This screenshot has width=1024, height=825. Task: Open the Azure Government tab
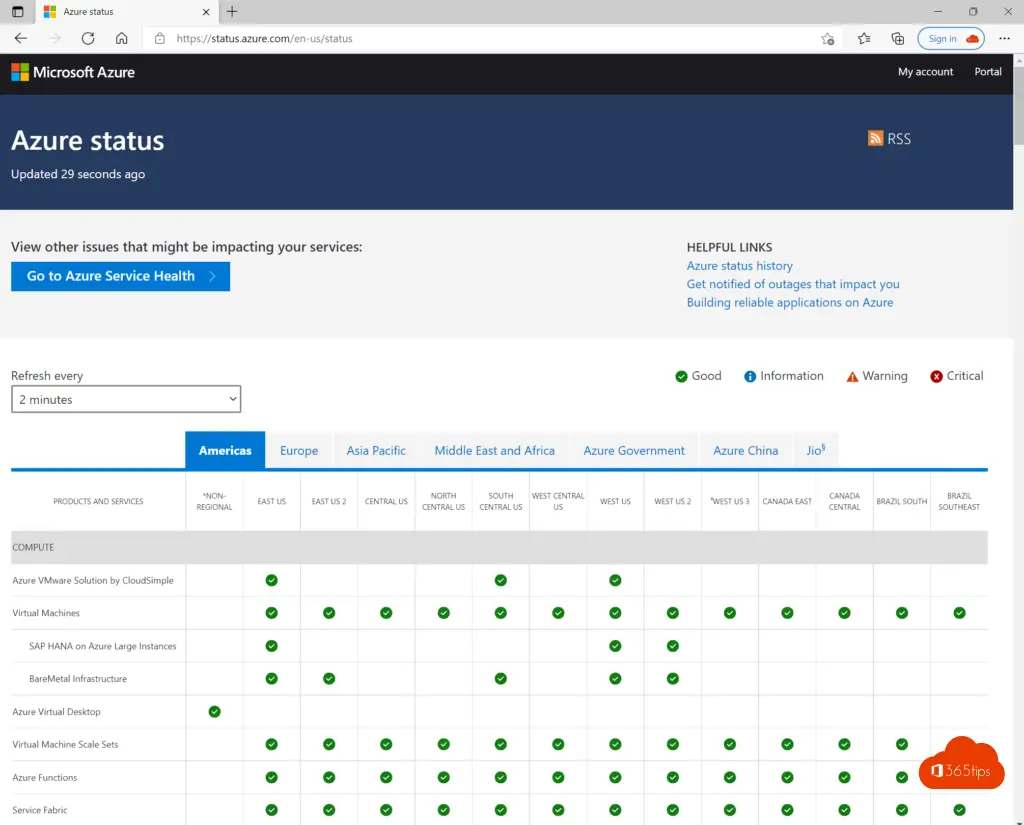pos(634,451)
